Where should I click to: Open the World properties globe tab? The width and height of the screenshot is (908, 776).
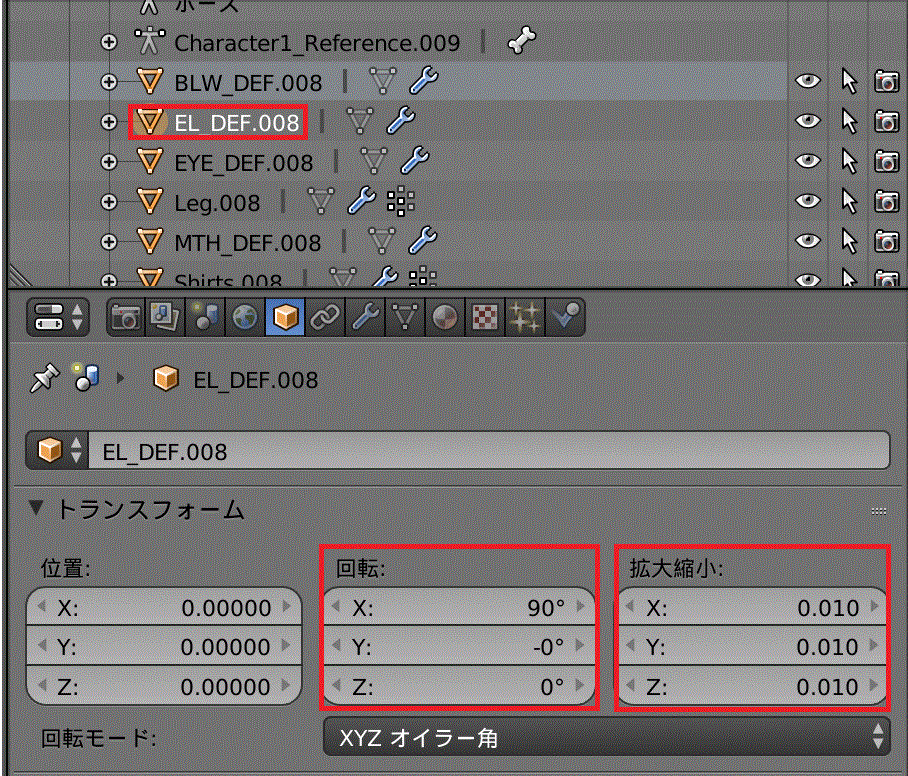click(x=245, y=318)
